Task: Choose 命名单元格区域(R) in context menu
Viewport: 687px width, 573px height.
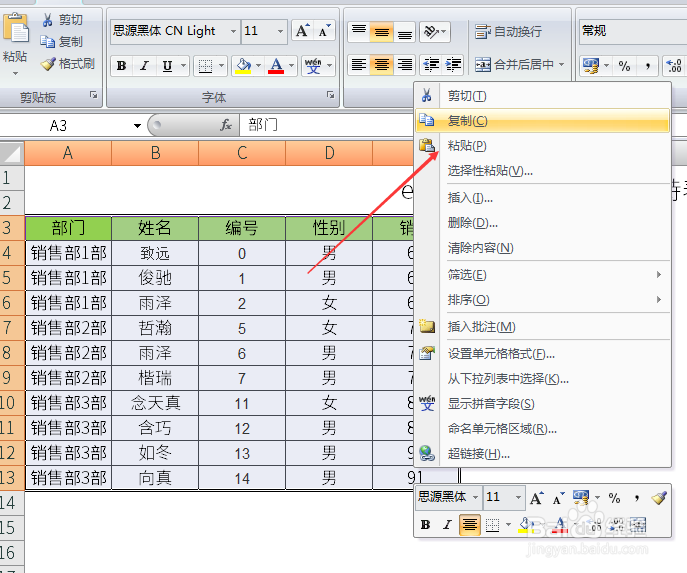Action: tap(542, 428)
